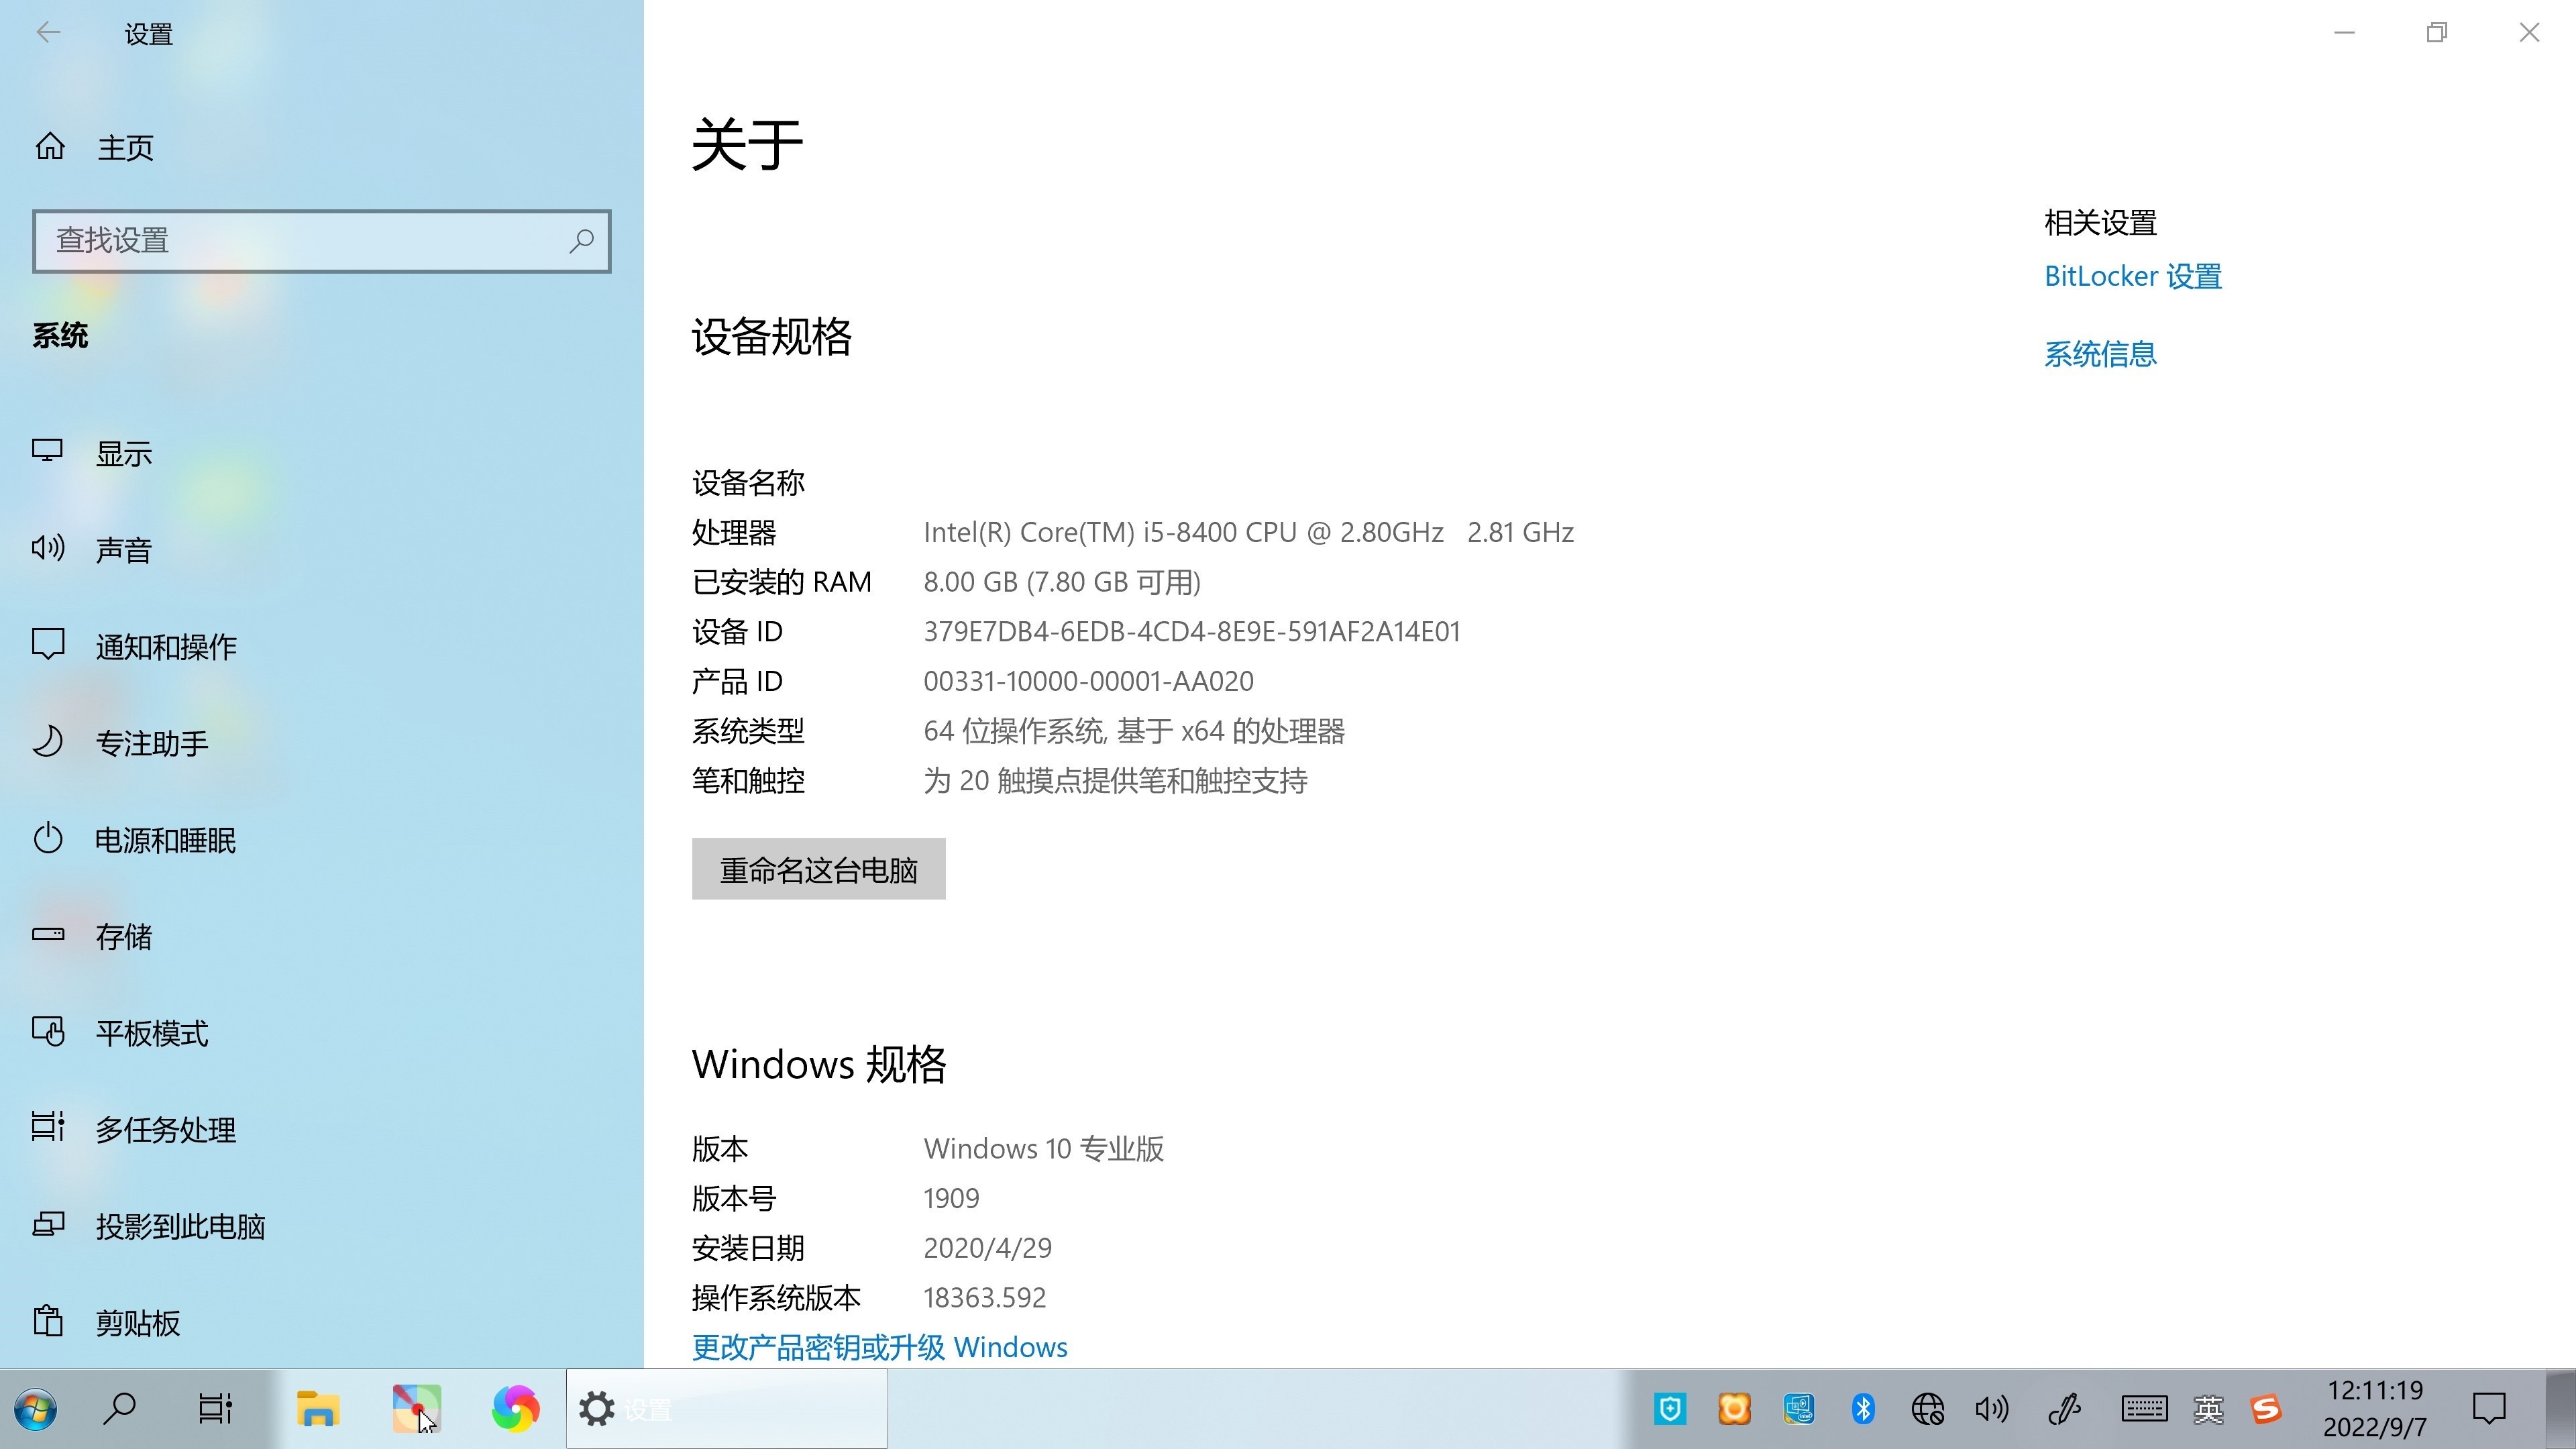Viewport: 2576px width, 1449px height.
Task: Open the colorful swirl browser icon
Action: [x=515, y=1409]
